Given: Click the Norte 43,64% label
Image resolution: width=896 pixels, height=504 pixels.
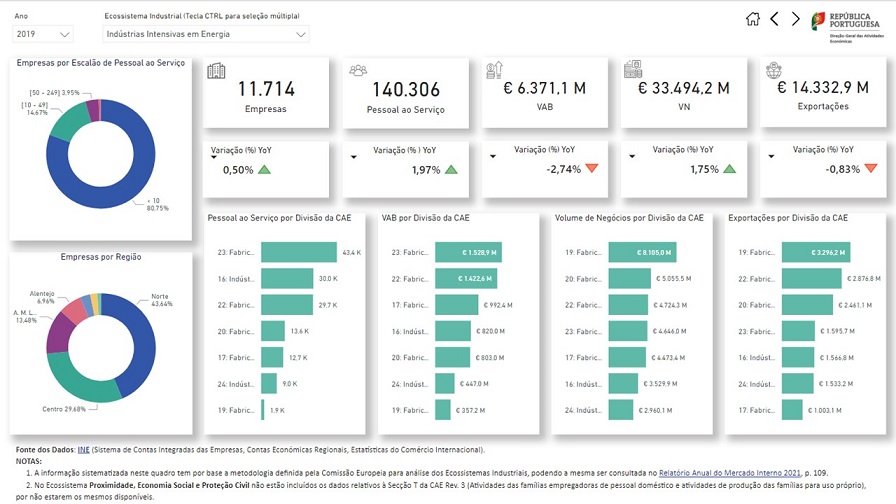Looking at the screenshot, I should 162,300.
